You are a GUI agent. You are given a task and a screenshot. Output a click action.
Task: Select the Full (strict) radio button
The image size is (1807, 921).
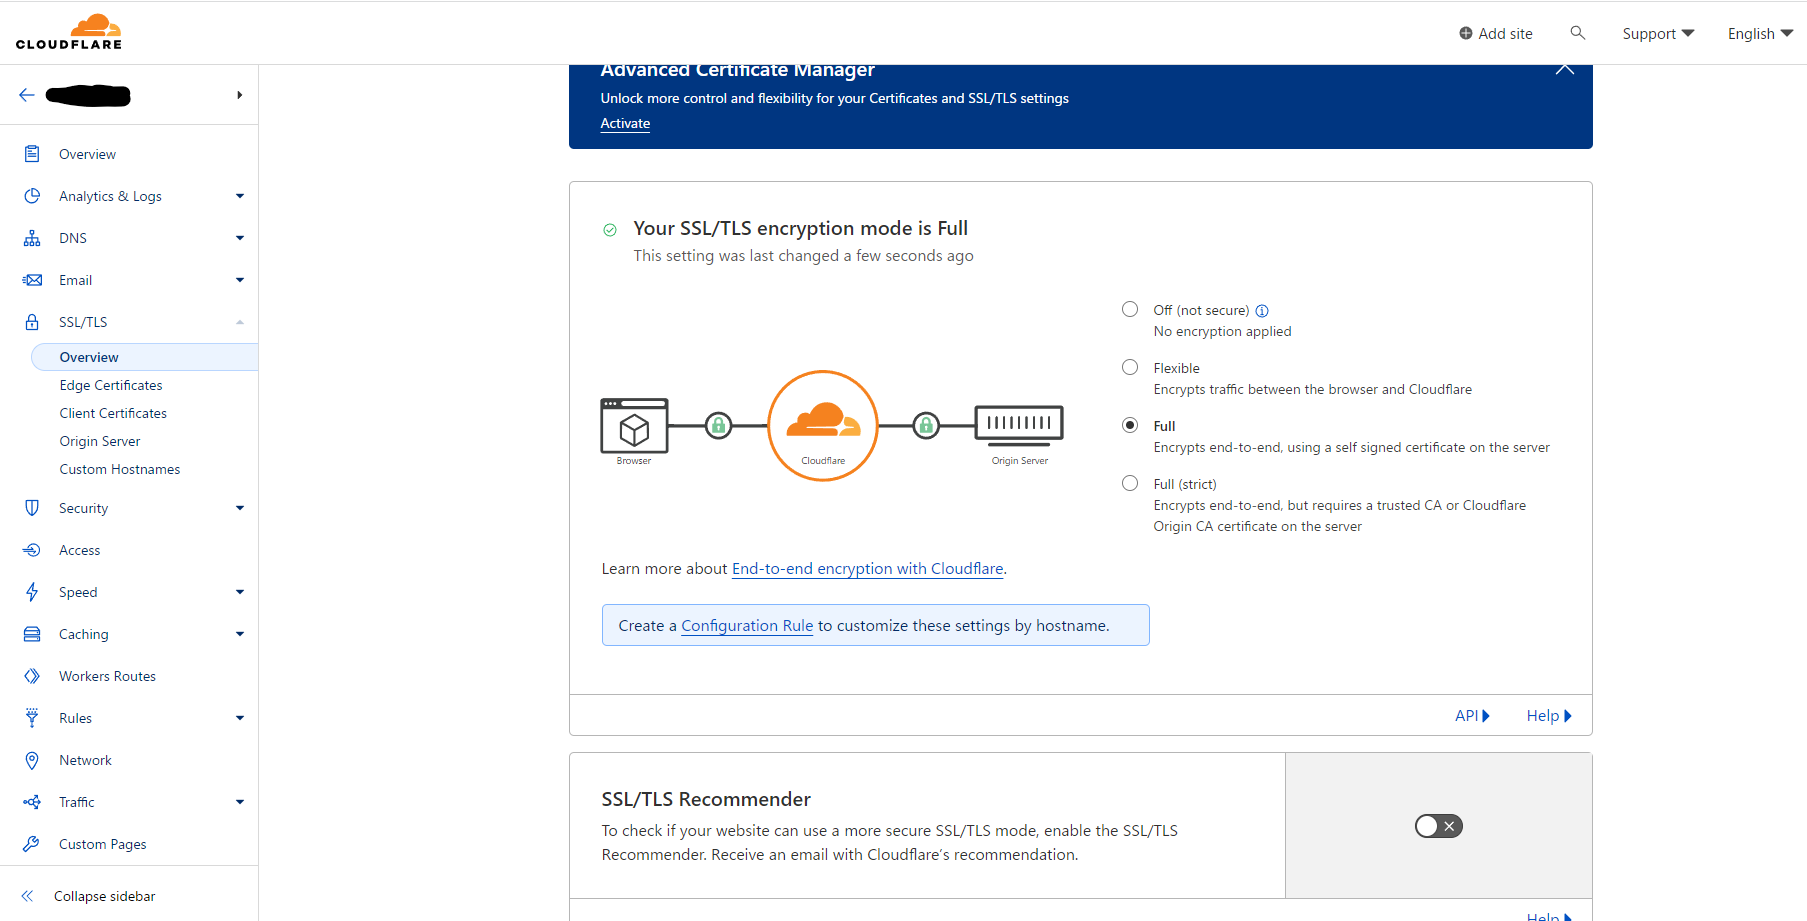click(1130, 483)
